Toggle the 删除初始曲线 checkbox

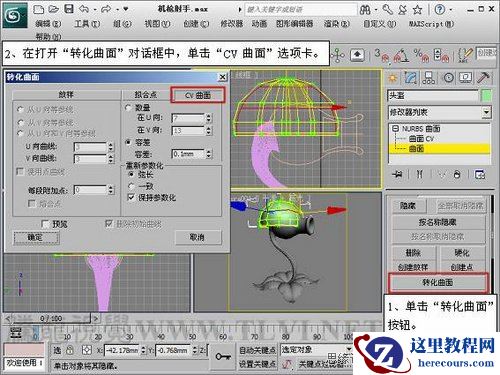pyautogui.click(x=109, y=224)
